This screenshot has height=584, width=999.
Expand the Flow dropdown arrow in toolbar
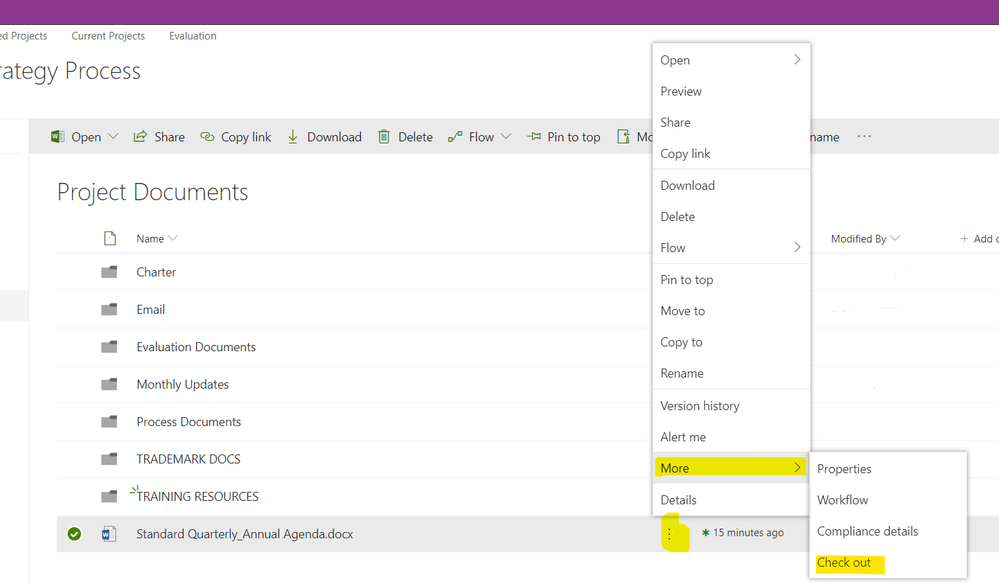point(506,136)
